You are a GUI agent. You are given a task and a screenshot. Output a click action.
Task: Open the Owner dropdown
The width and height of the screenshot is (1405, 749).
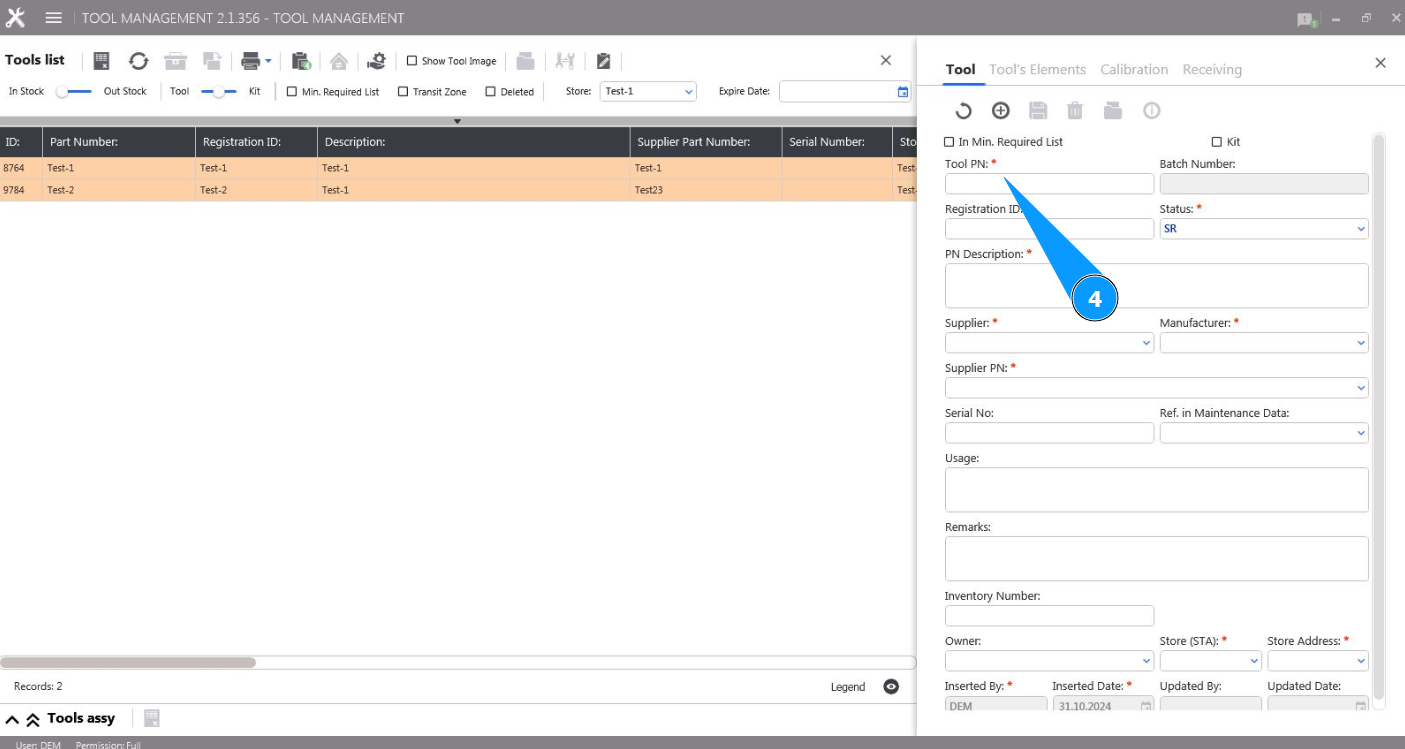1049,661
